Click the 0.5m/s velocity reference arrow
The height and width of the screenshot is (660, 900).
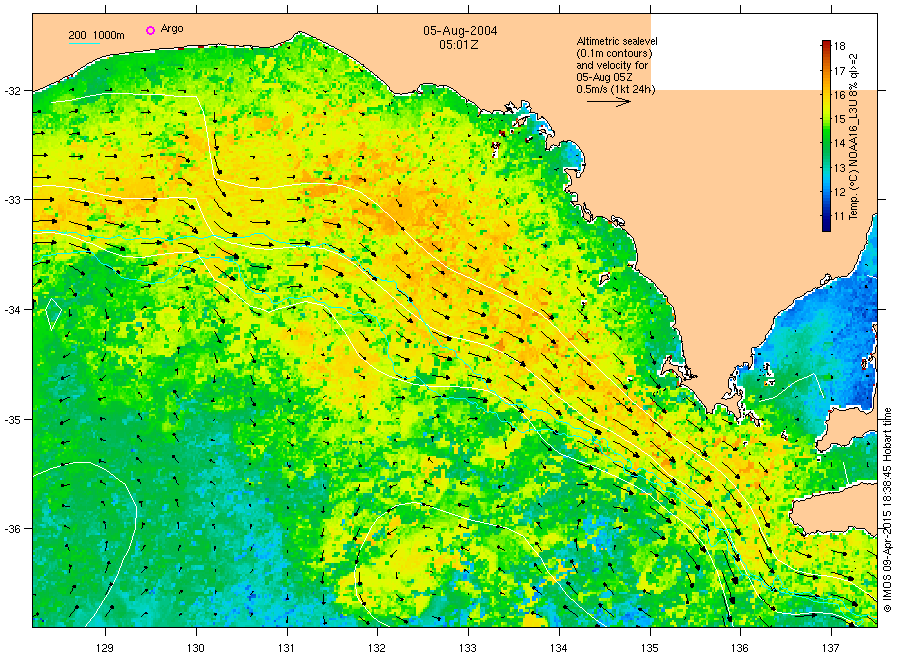click(609, 102)
